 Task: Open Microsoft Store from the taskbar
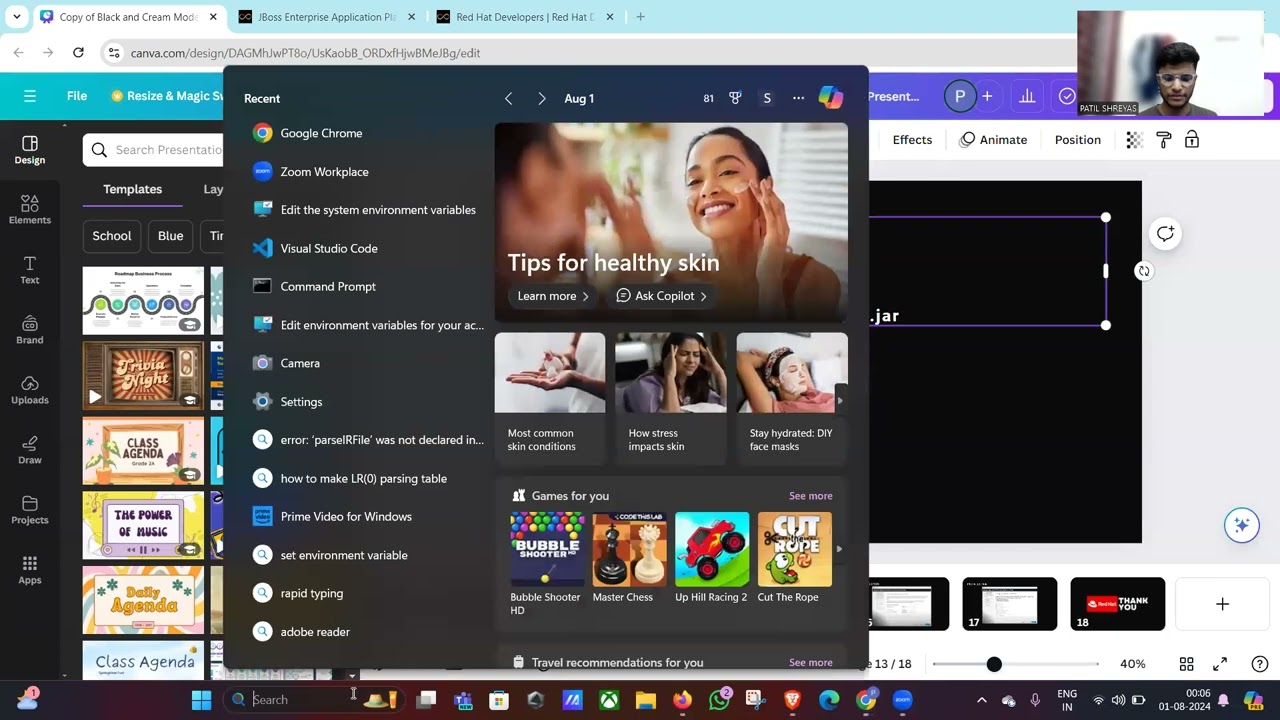499,700
